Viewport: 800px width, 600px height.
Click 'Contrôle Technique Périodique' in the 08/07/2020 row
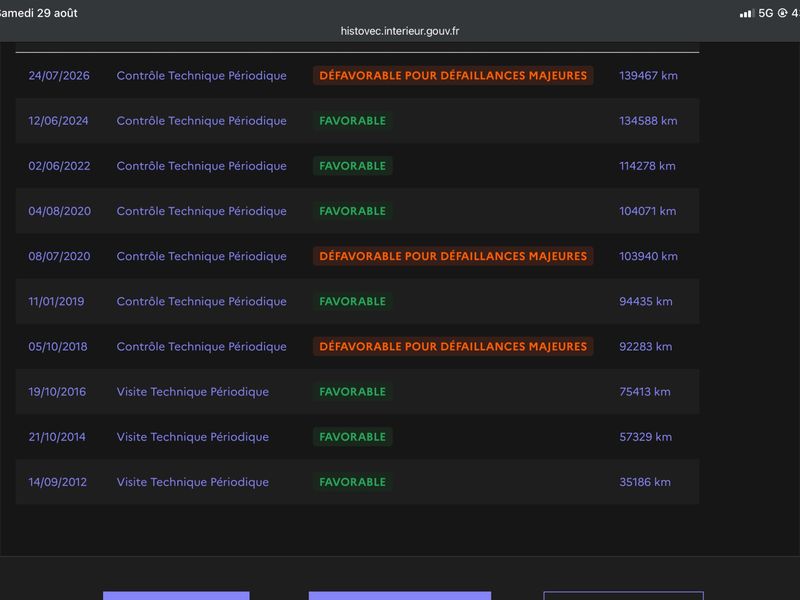(x=202, y=256)
